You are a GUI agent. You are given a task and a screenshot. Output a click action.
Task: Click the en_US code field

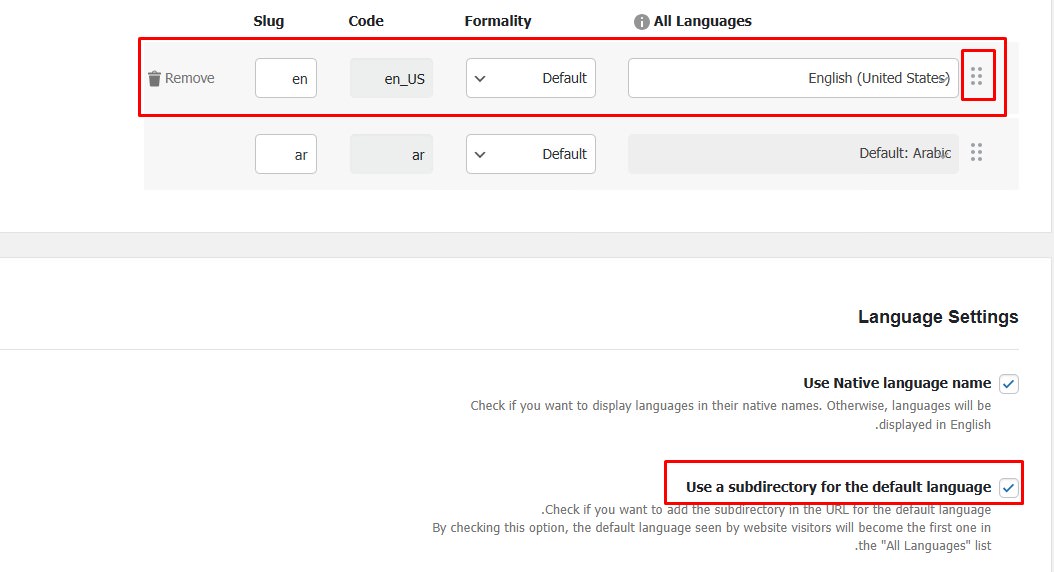[x=391, y=78]
